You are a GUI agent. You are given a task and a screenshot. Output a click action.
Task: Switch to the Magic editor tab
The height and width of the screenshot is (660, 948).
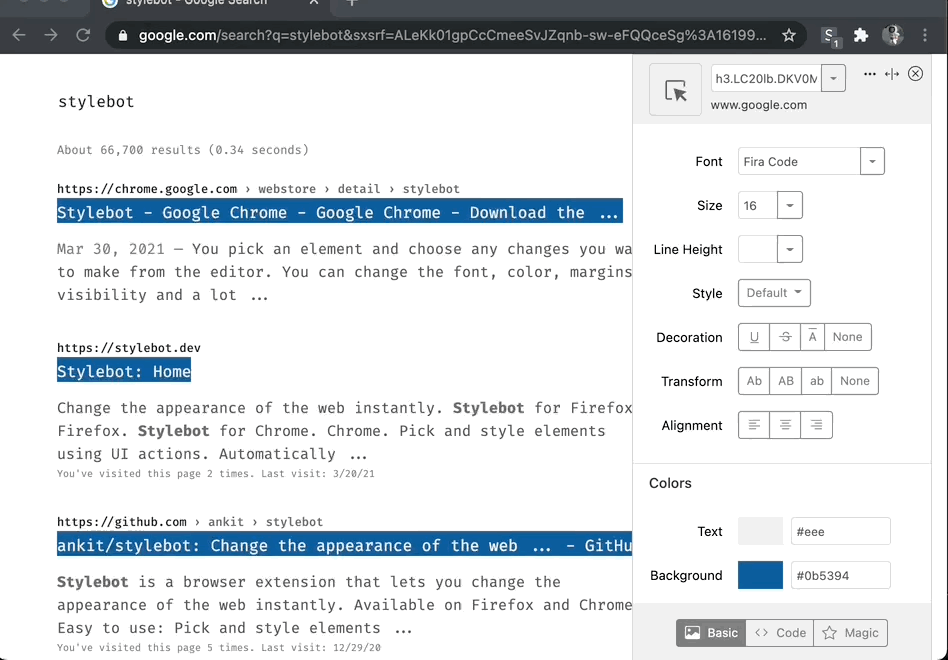click(x=851, y=633)
